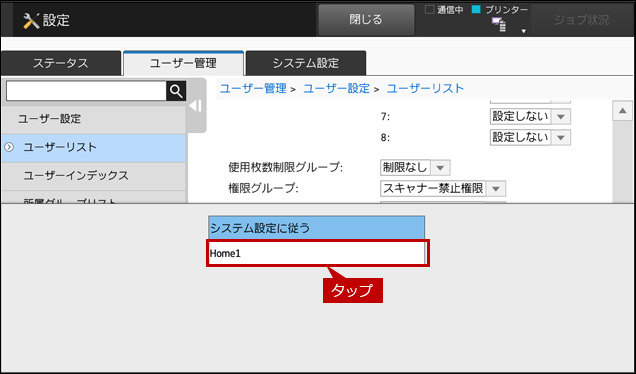Viewport: 636px width, 374px height.
Task: Select ユーザー設定 in the sidebar
Action: (93, 119)
